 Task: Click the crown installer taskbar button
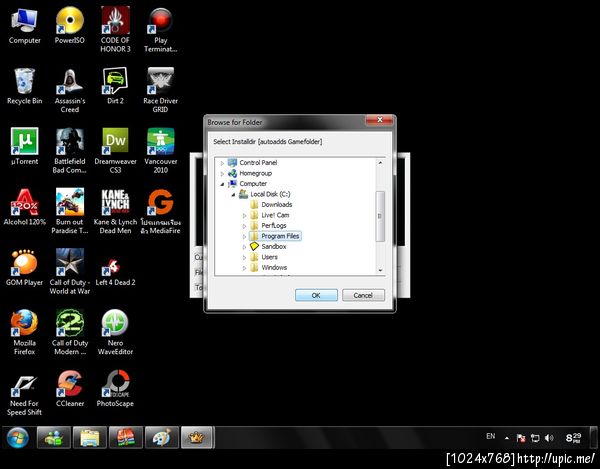point(196,437)
